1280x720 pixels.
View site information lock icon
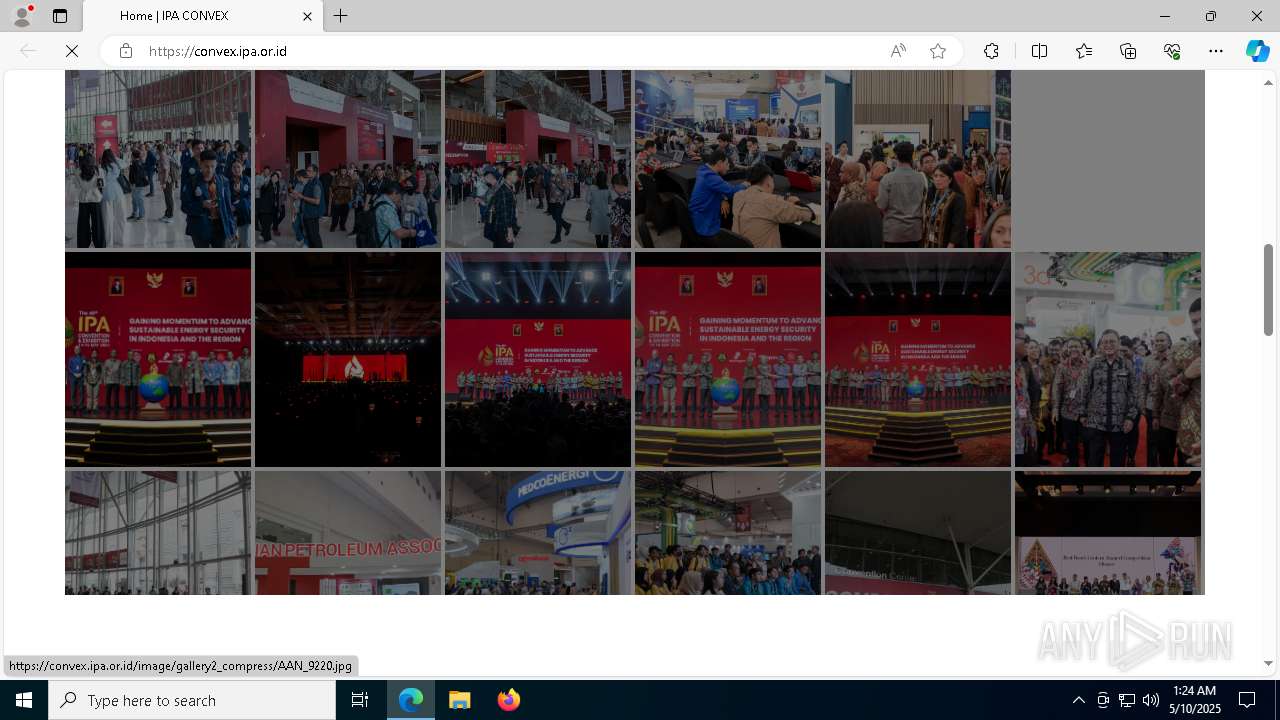(x=126, y=51)
